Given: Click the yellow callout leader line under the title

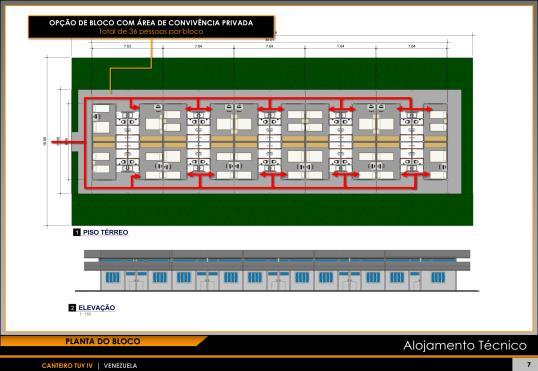Looking at the screenshot, I should (131, 68).
